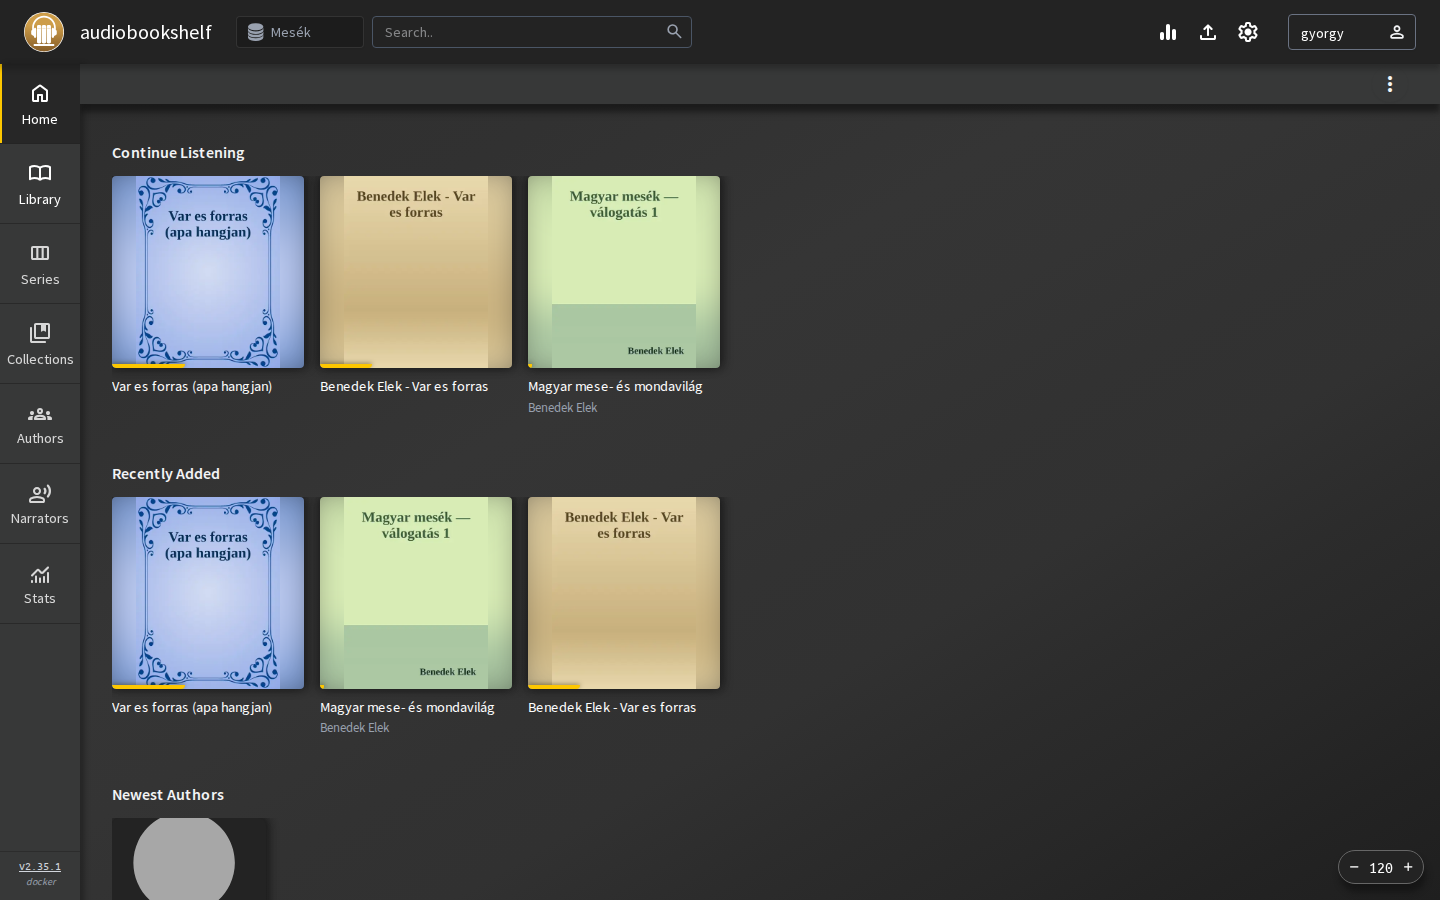Open the three-dot more options menu
Screen dimensions: 1440x900
coord(1390,84)
